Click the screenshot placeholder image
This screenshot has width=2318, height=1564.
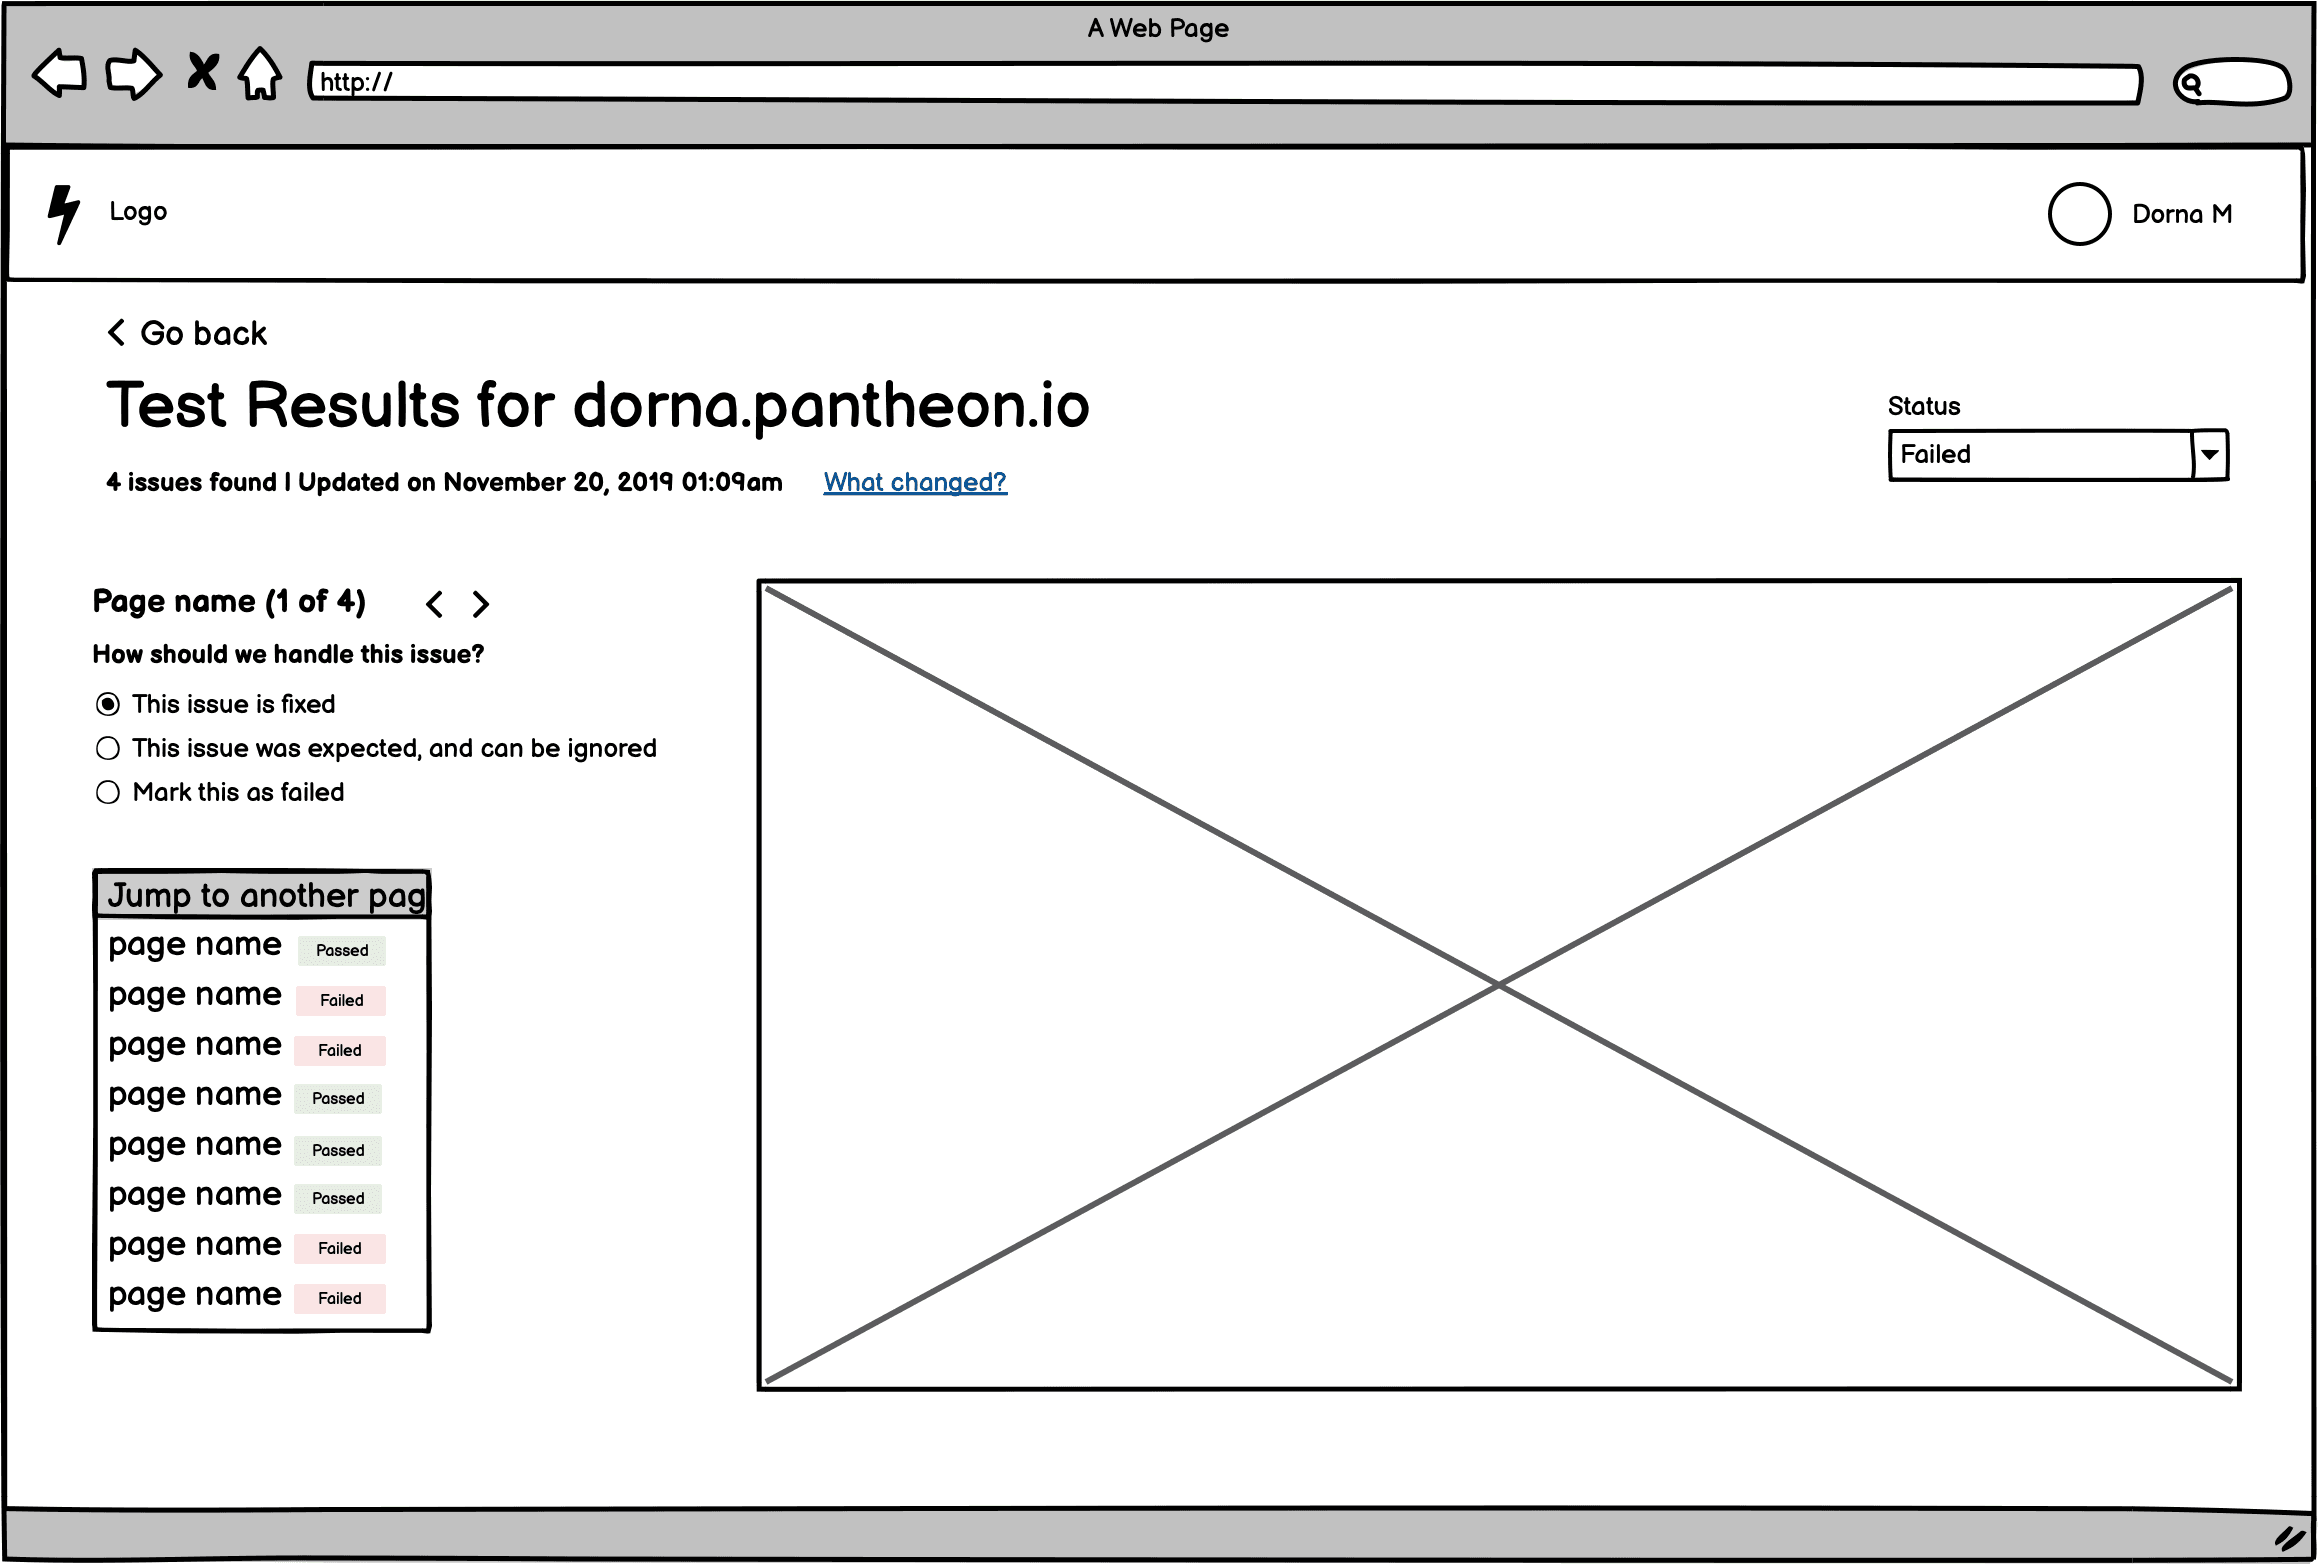tap(1499, 985)
